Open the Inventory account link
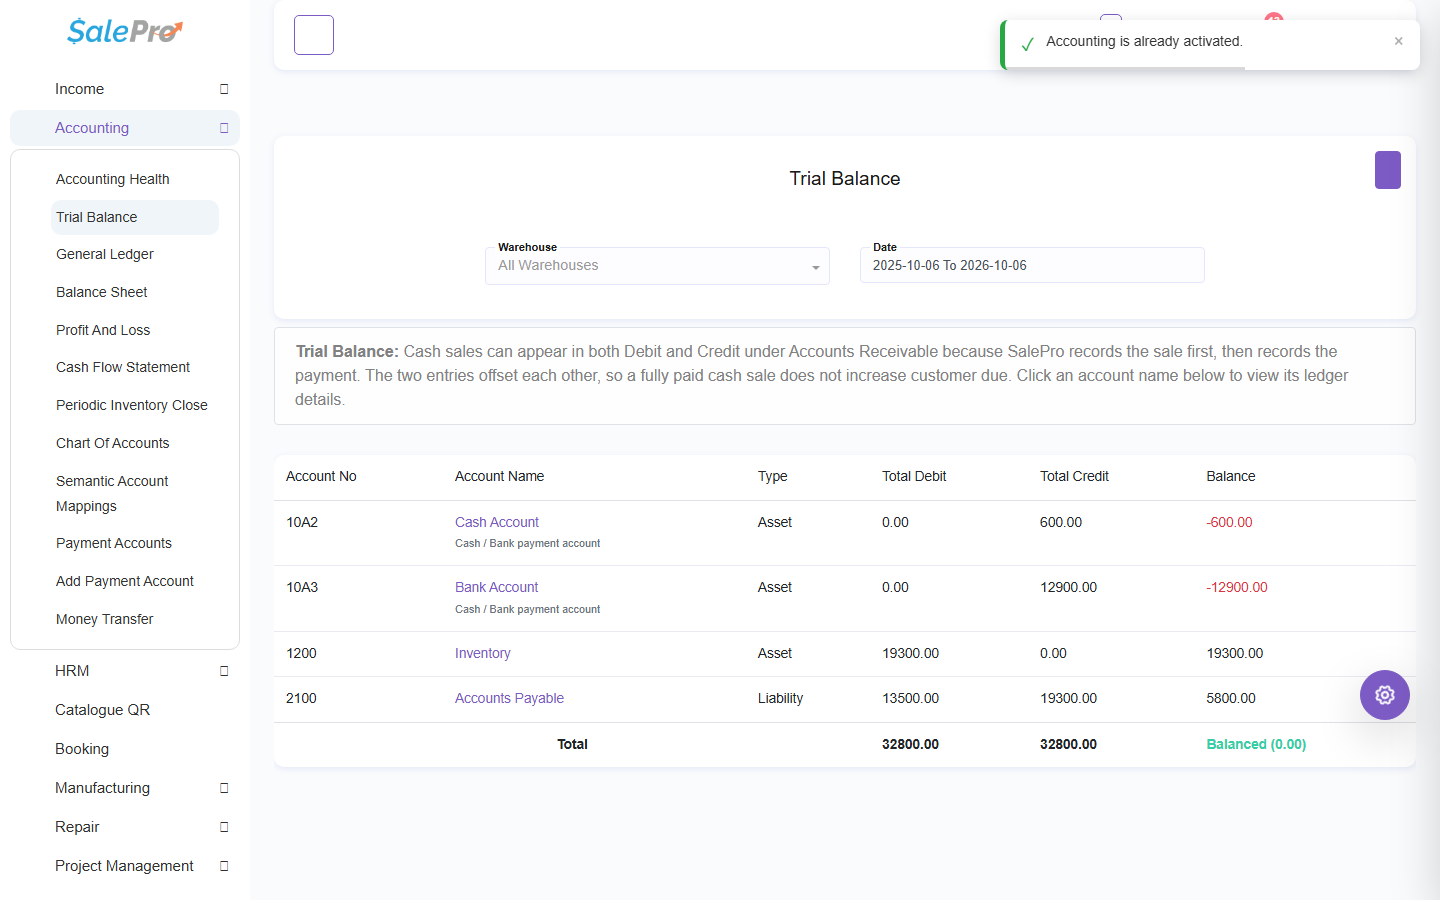 coord(483,653)
